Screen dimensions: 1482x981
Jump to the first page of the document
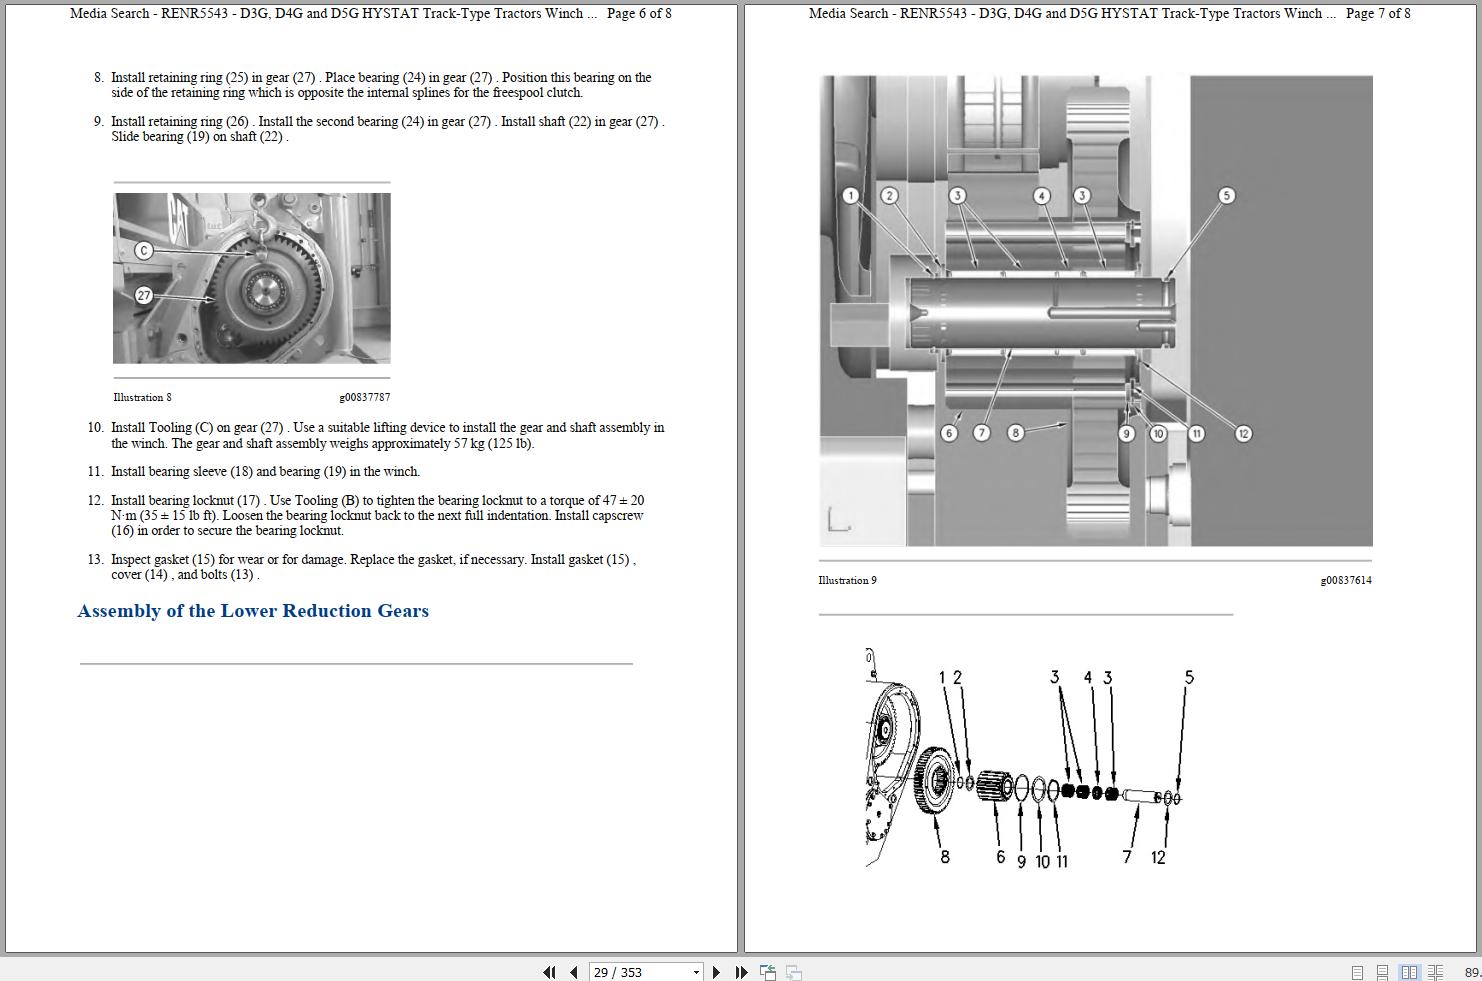tap(549, 971)
